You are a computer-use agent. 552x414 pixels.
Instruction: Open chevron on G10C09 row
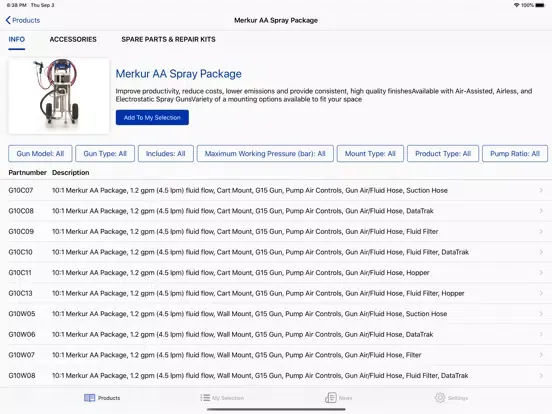click(541, 231)
